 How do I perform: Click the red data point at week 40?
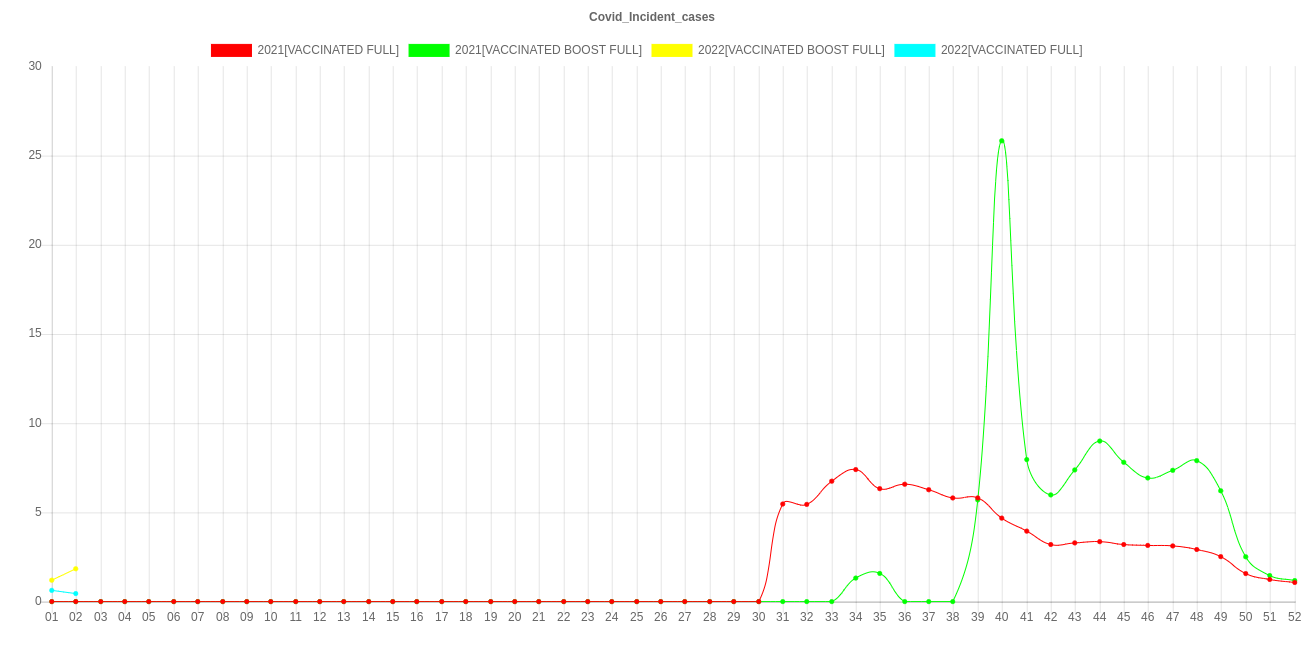pos(1002,518)
